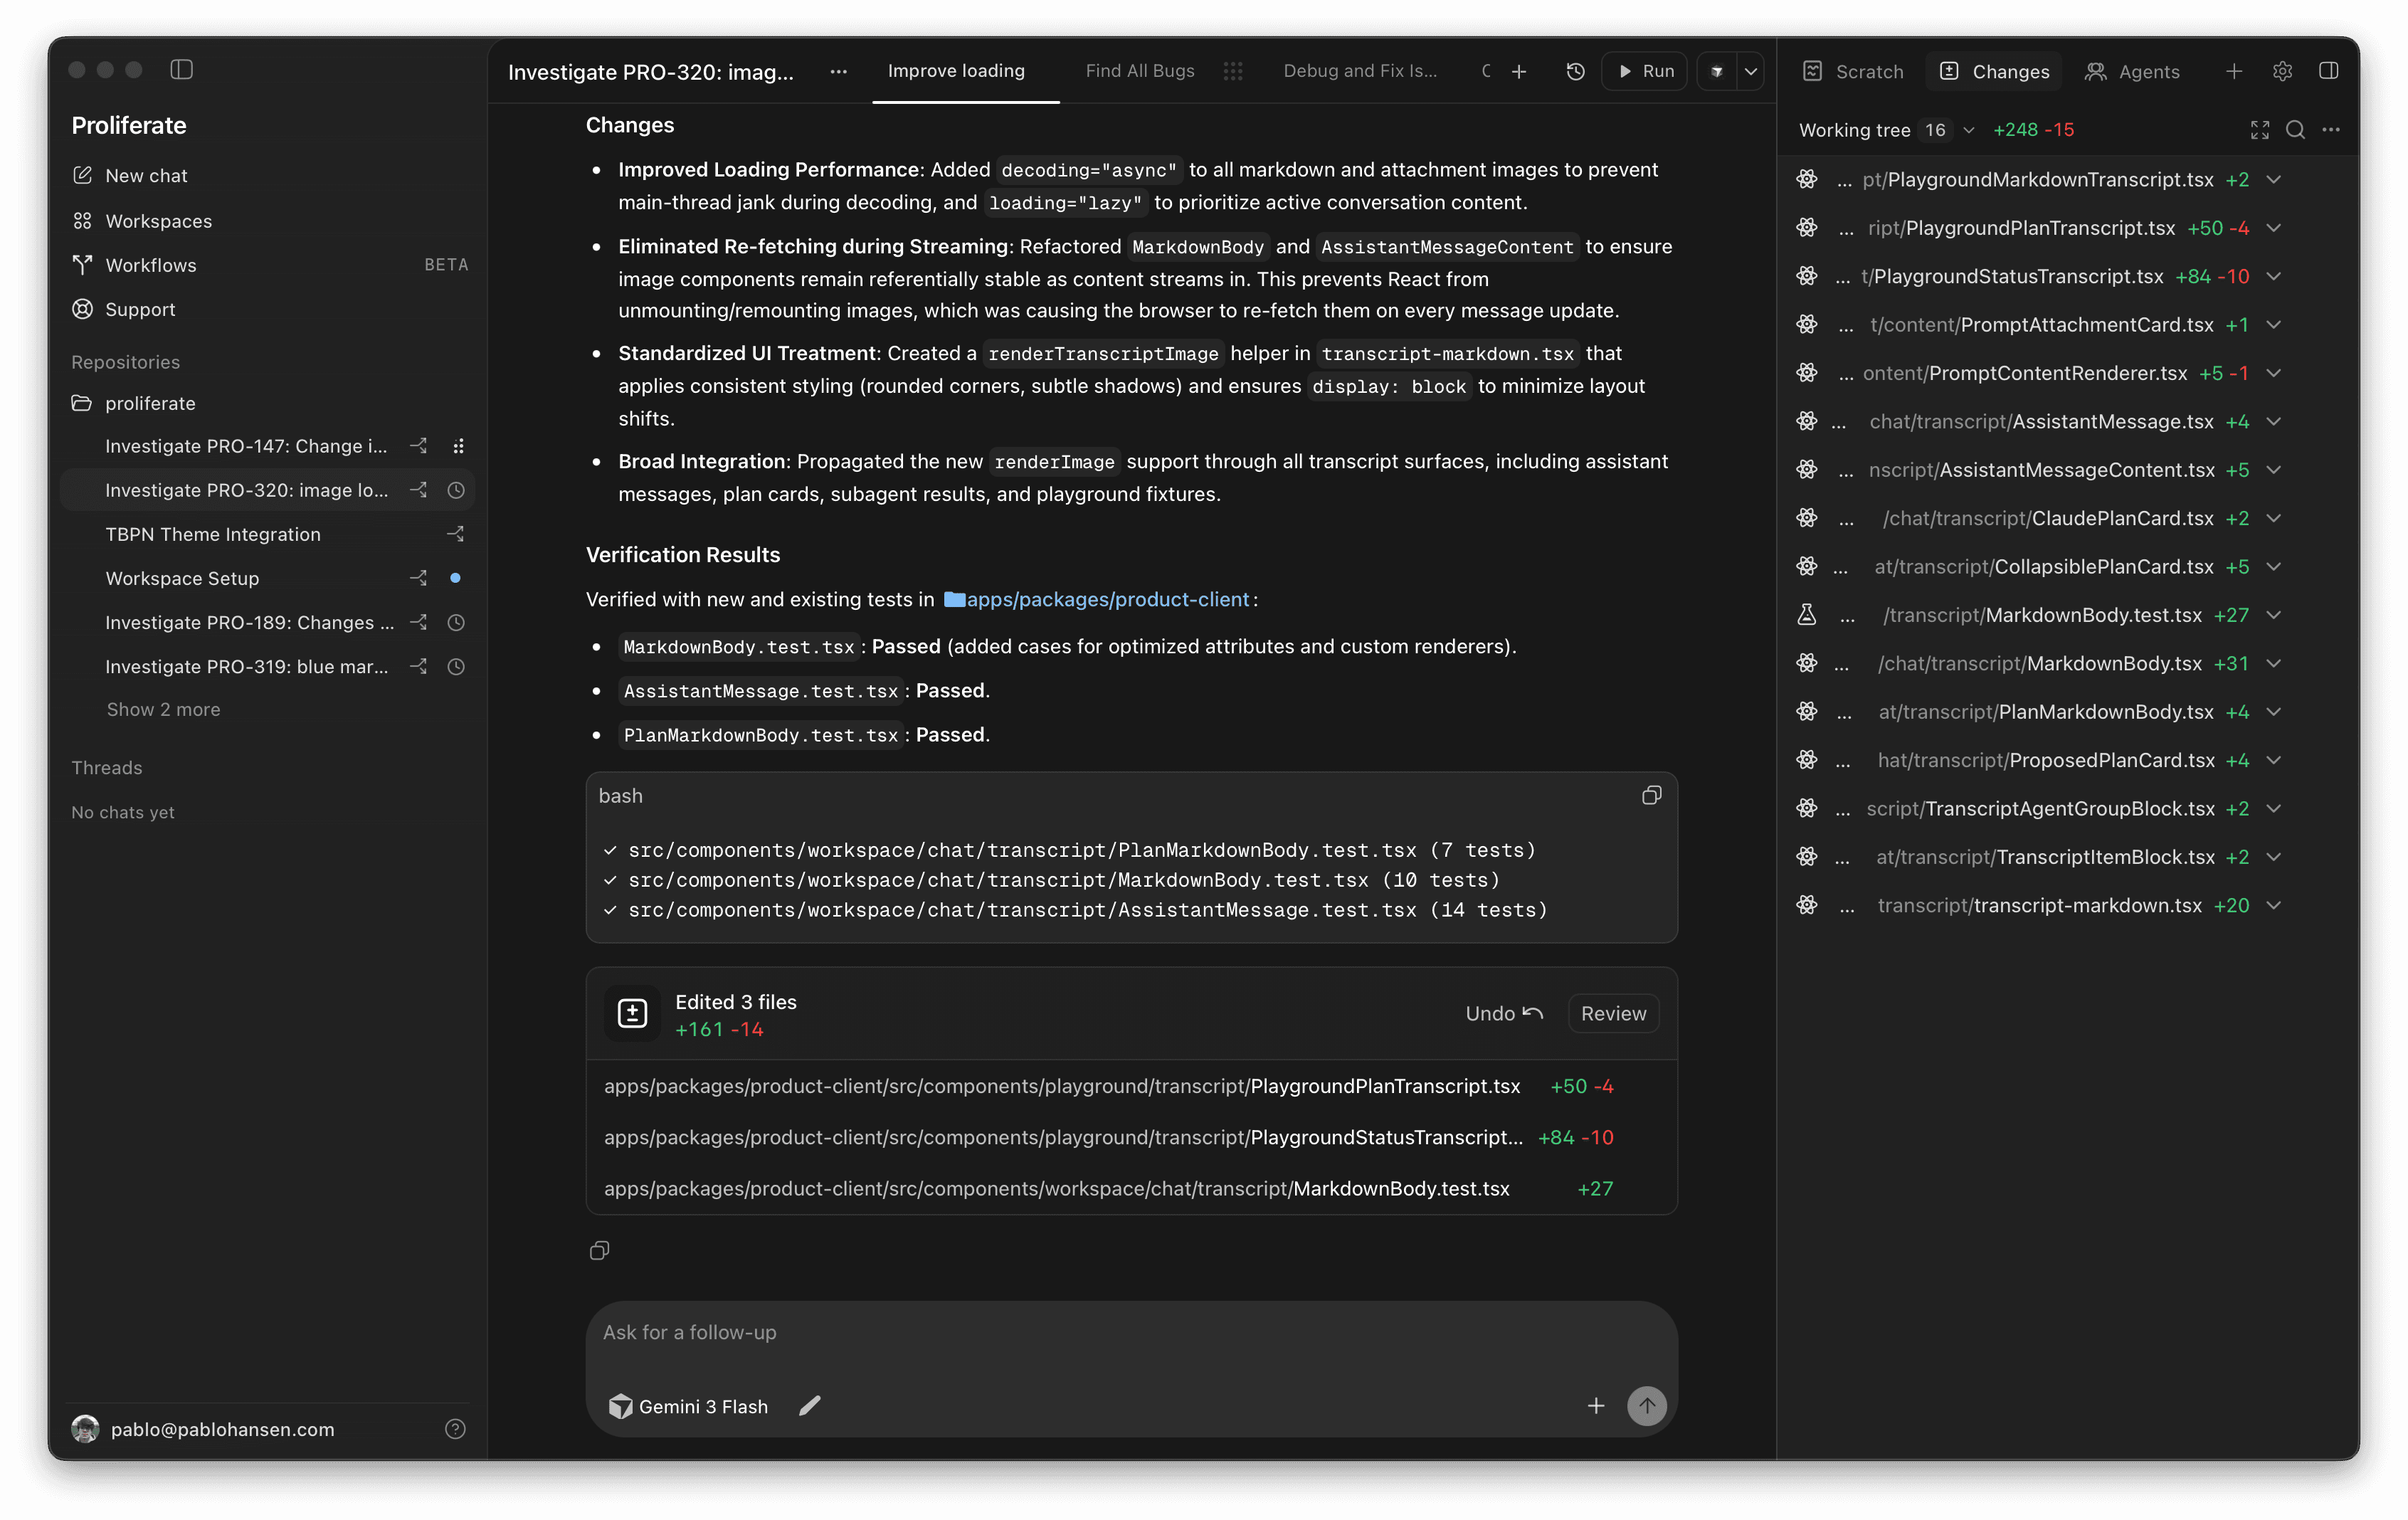The width and height of the screenshot is (2408, 1520).
Task: Click the Run button
Action: [x=1645, y=71]
